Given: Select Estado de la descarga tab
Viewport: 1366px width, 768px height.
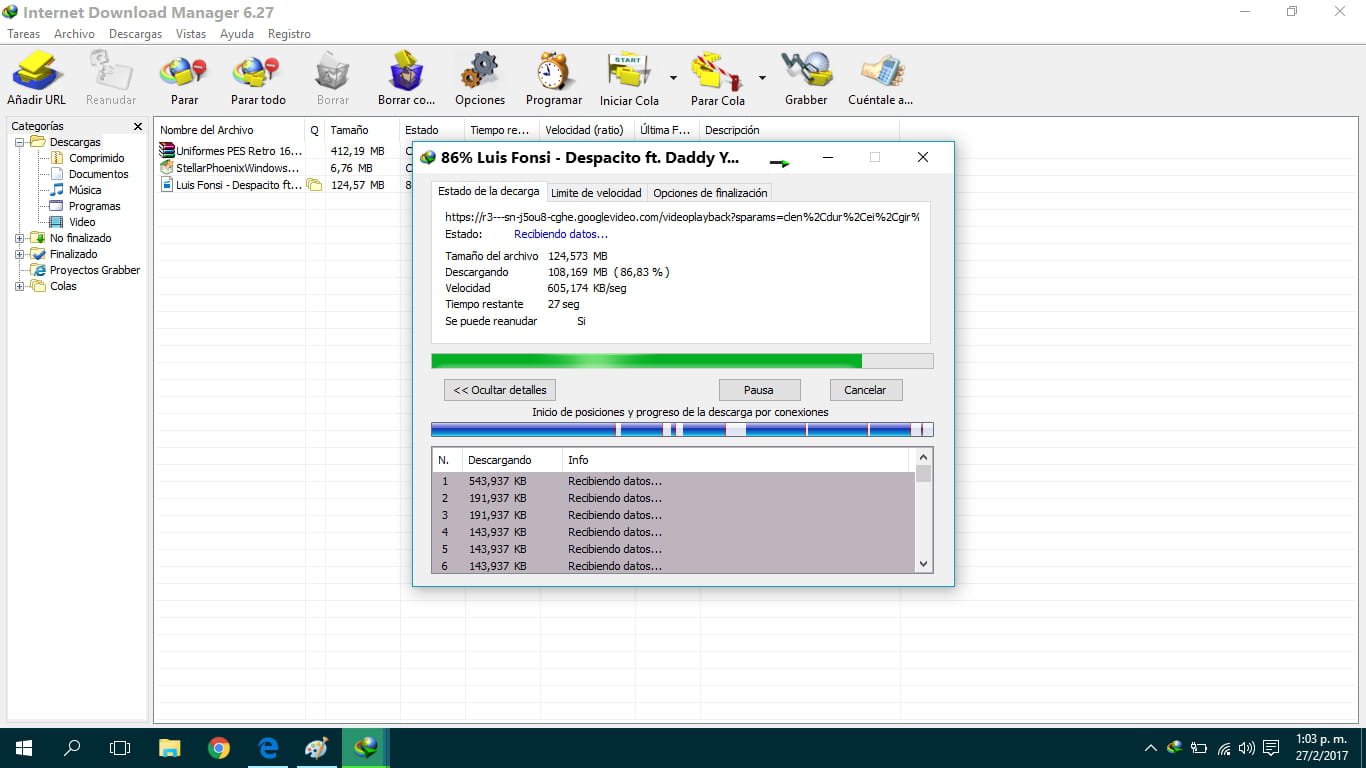Looking at the screenshot, I should point(488,191).
